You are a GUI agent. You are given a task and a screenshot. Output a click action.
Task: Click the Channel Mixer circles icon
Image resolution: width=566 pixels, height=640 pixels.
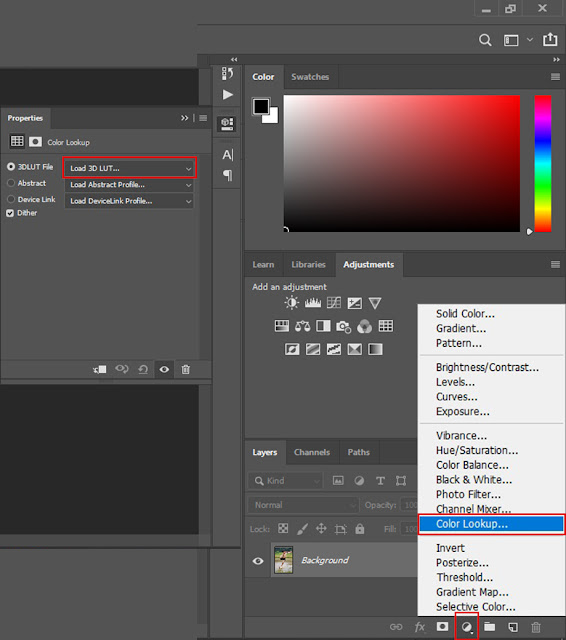(364, 327)
